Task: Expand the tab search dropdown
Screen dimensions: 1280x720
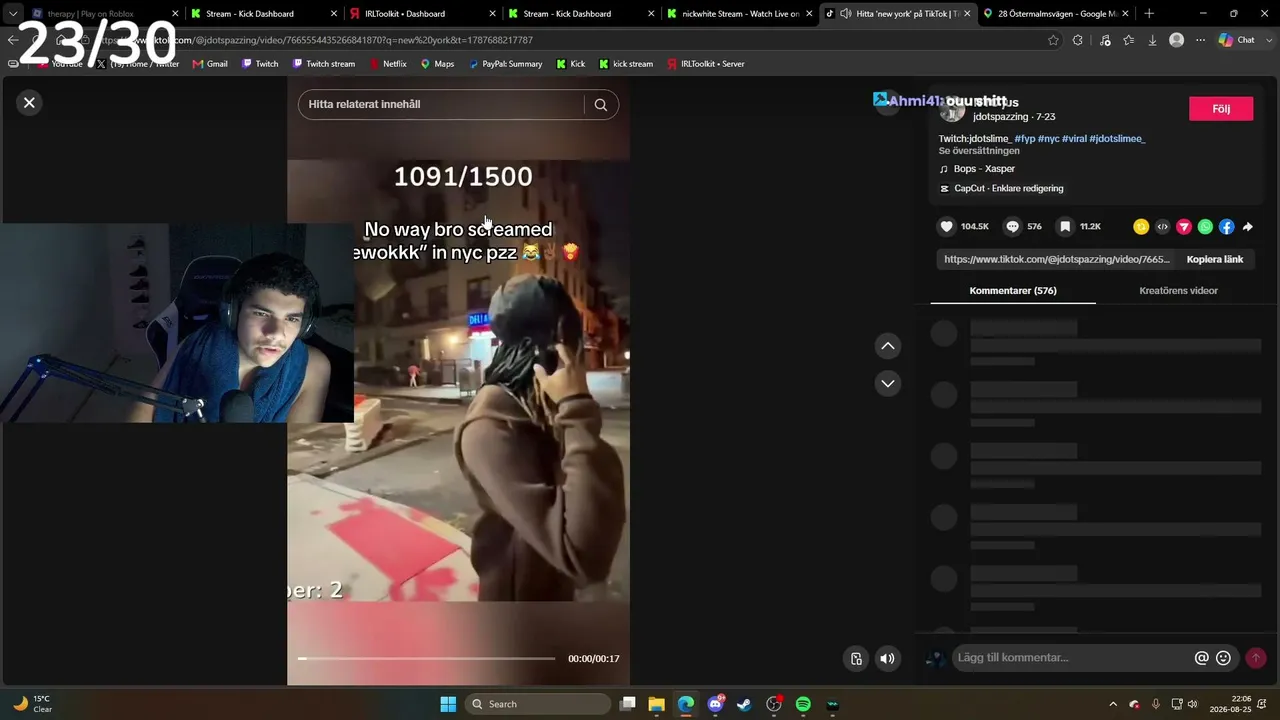Action: [13, 14]
